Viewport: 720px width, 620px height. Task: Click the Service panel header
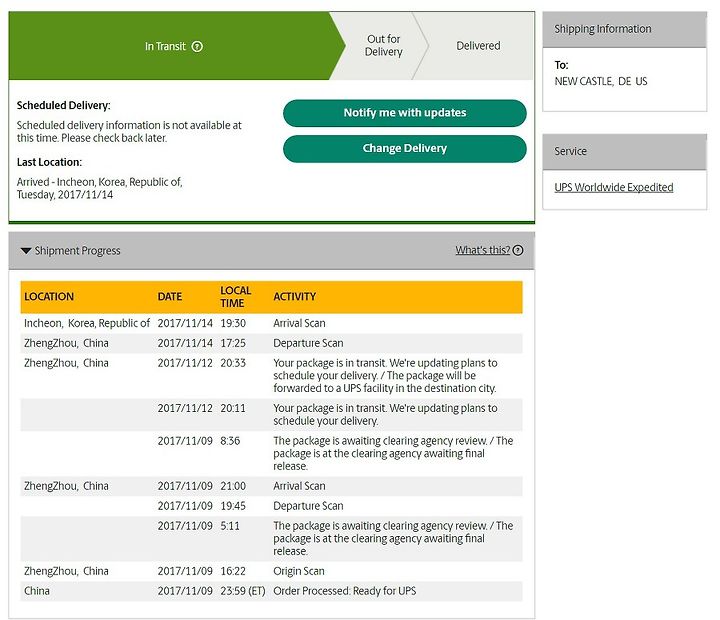624,152
